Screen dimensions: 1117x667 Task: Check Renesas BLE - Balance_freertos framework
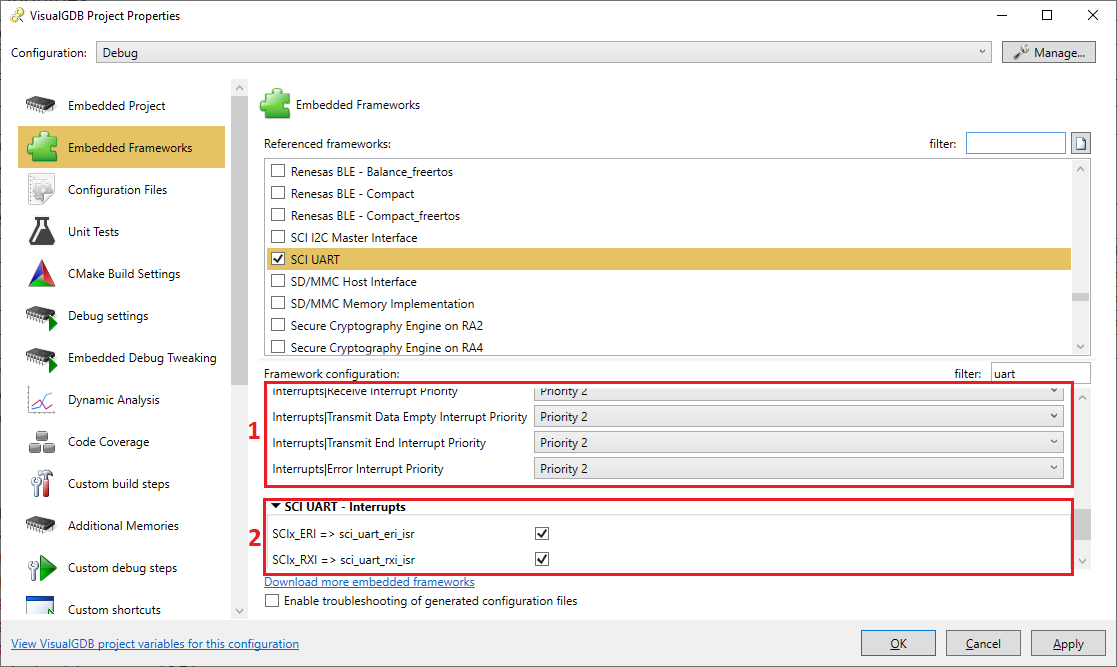click(278, 171)
